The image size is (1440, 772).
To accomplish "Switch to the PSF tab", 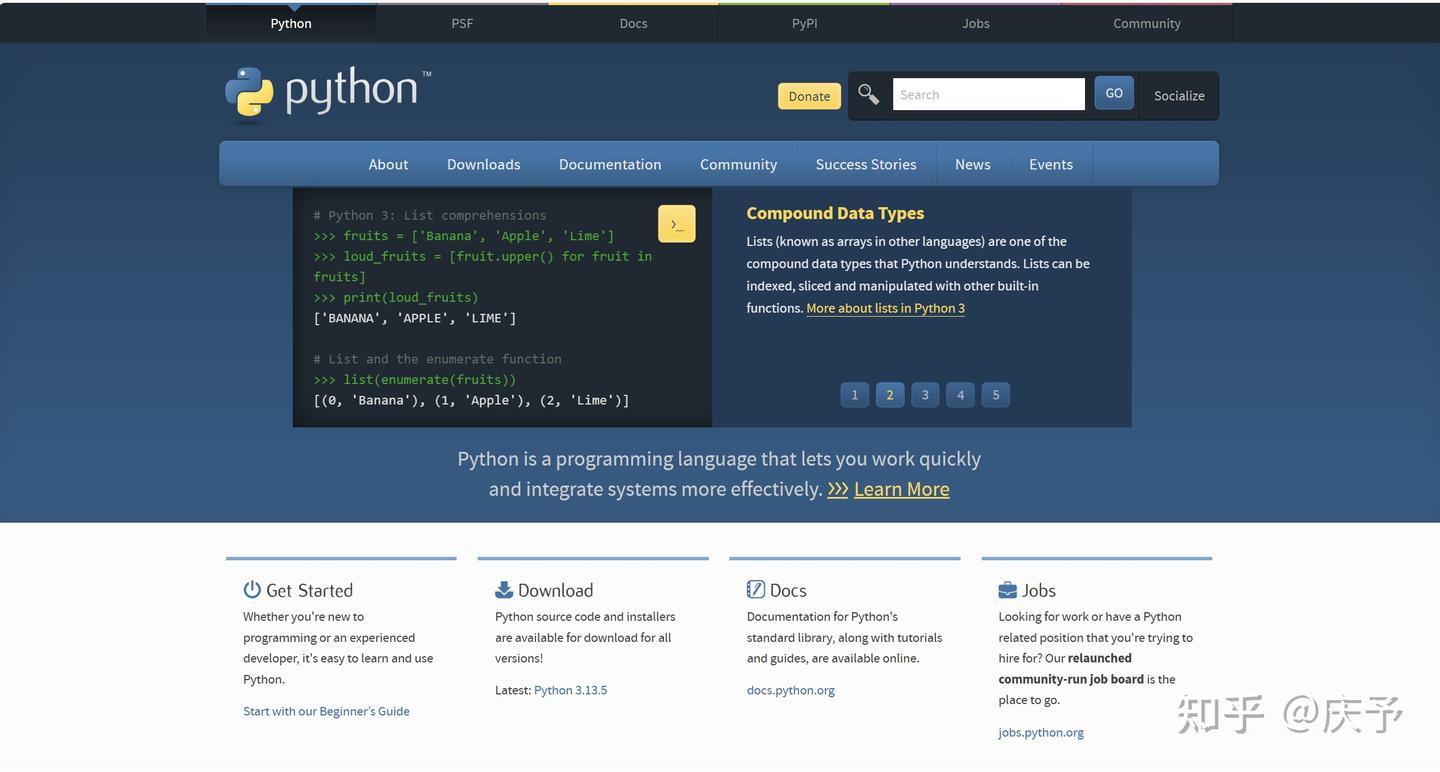I will 461,22.
